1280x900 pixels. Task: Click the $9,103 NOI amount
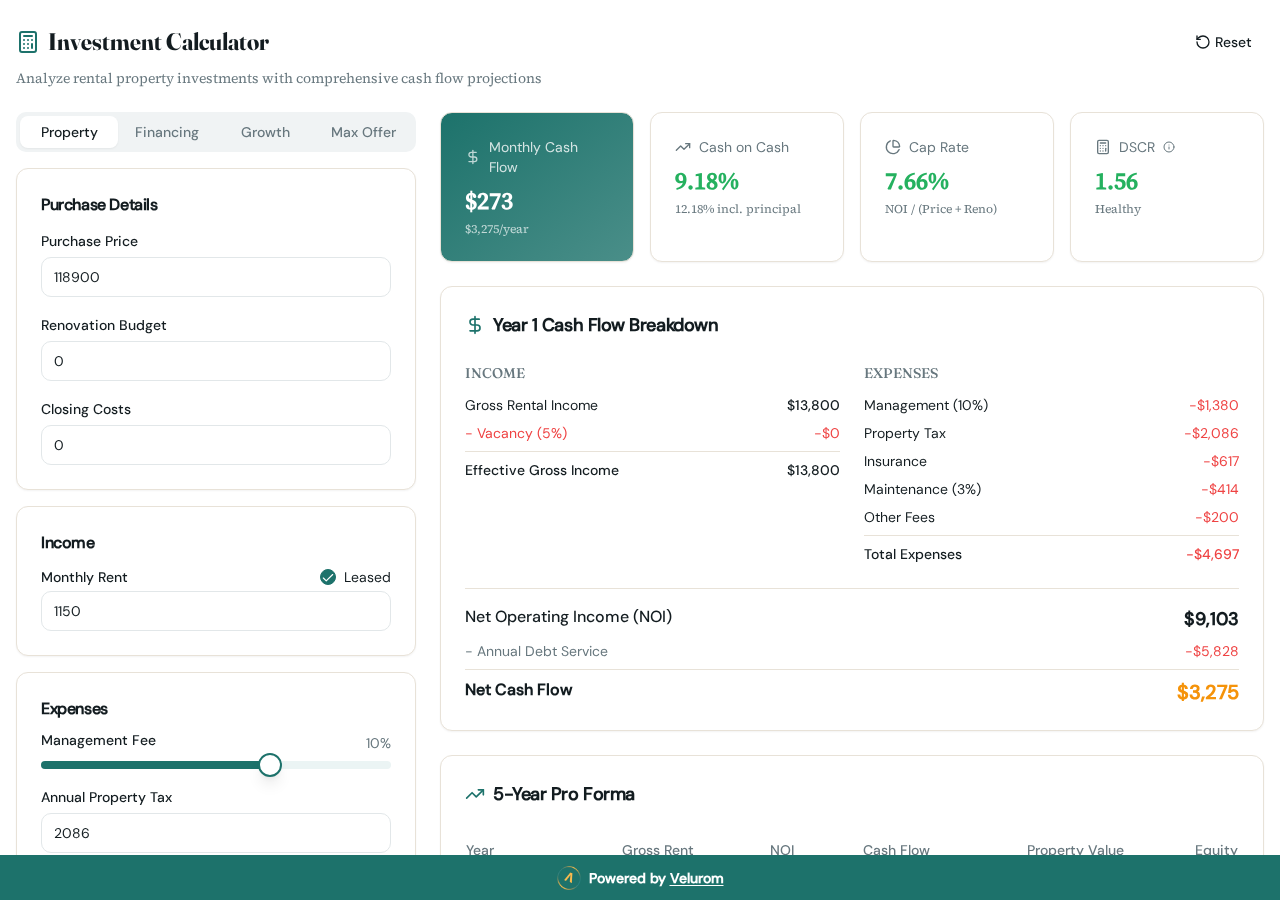1211,619
